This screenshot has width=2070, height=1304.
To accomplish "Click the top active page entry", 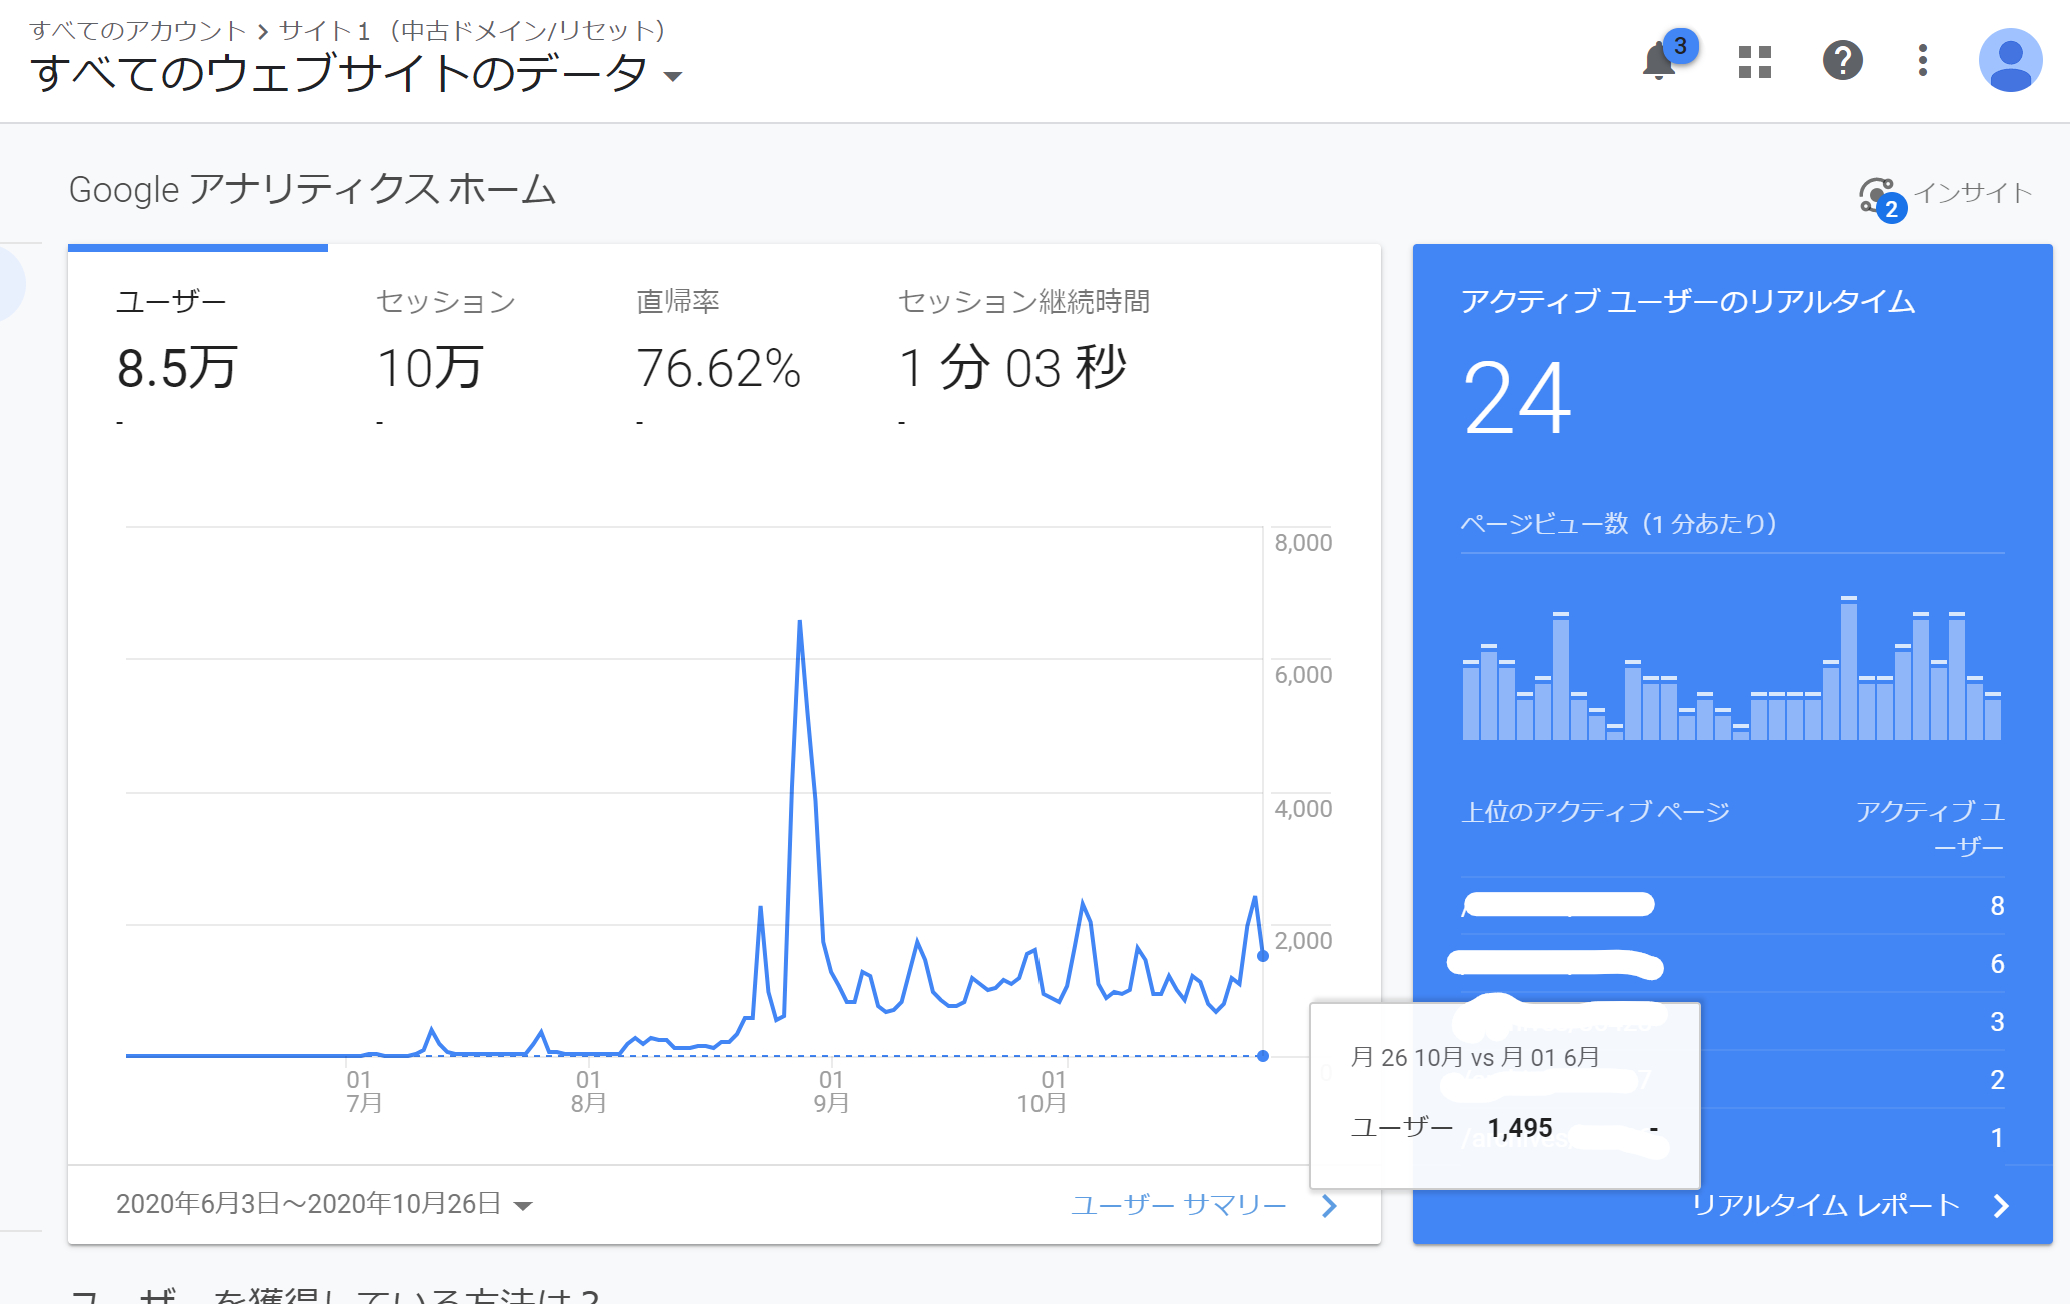I will (x=1556, y=903).
